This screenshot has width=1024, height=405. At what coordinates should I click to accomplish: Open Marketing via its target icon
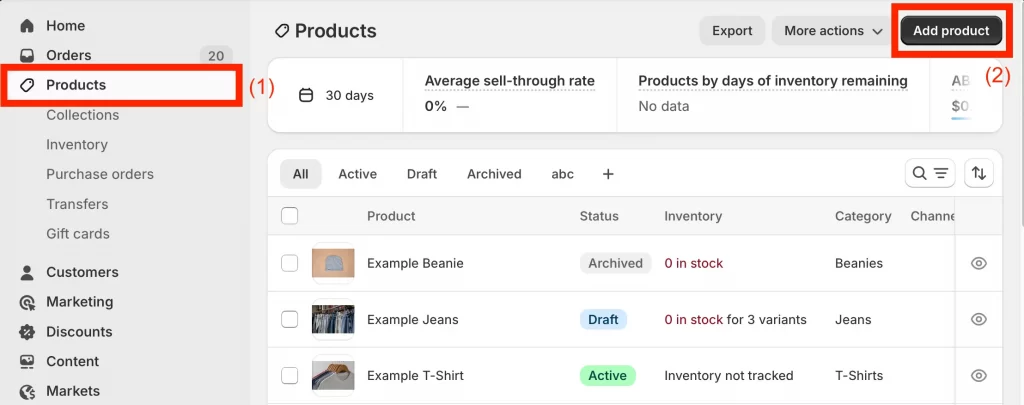point(27,302)
